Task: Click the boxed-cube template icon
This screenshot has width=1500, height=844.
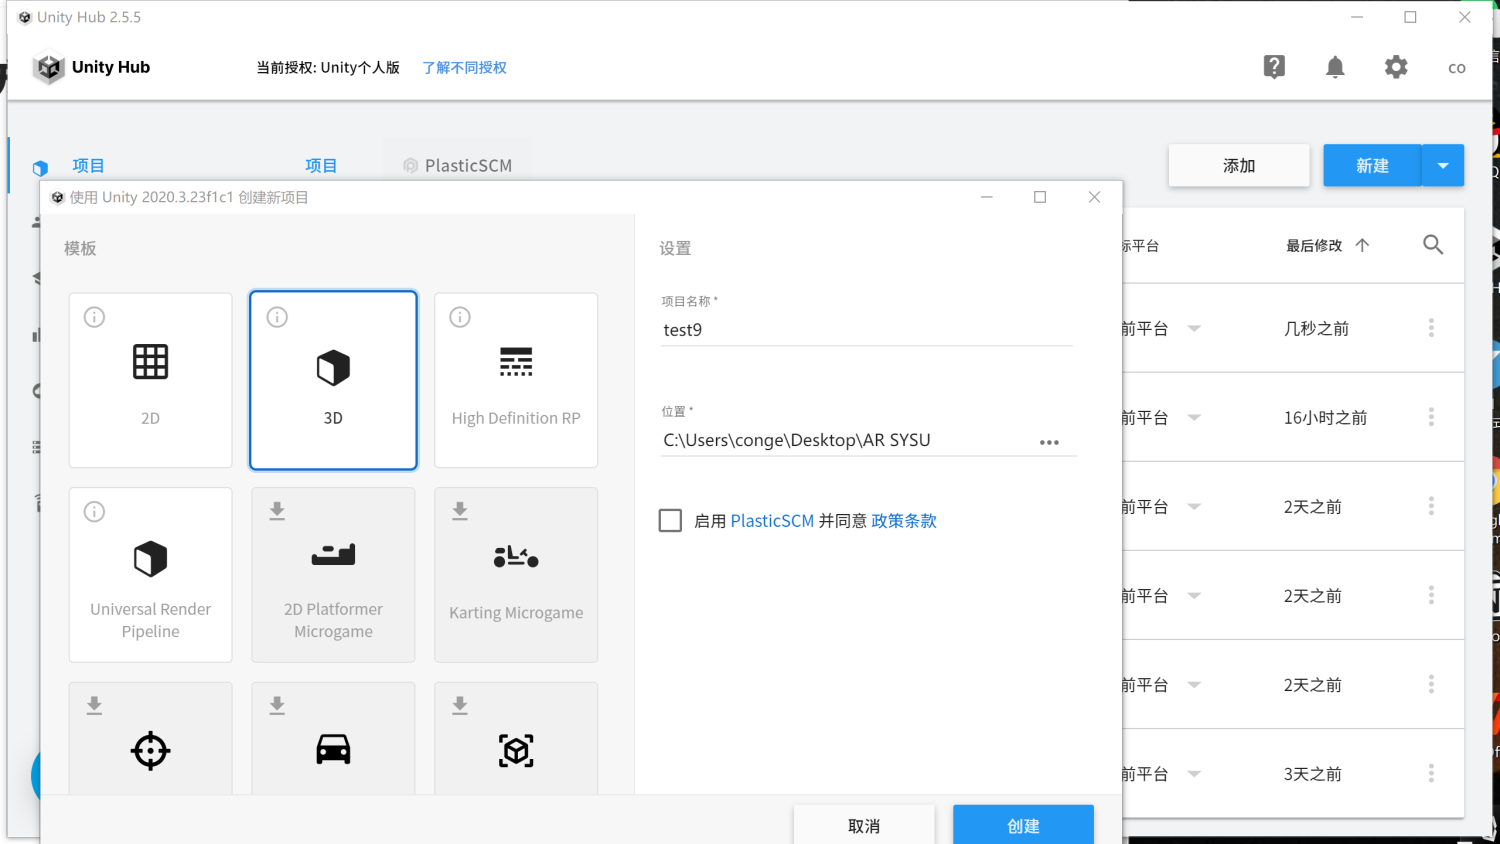Action: (x=516, y=750)
